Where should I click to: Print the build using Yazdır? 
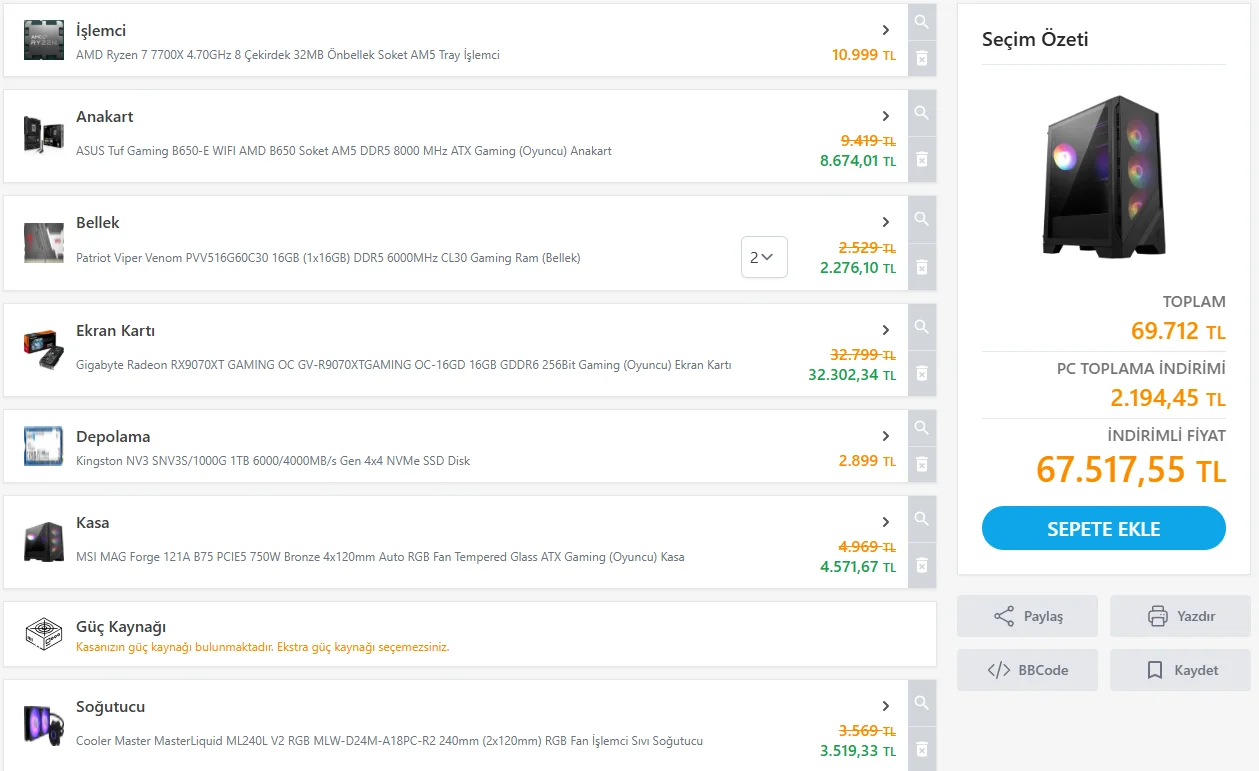pos(1180,616)
